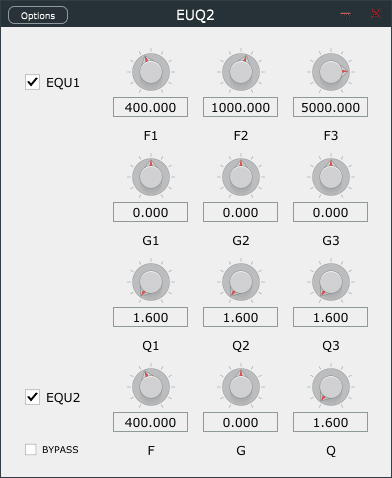
Task: Toggle the EQU1 checkbox
Action: click(32, 82)
